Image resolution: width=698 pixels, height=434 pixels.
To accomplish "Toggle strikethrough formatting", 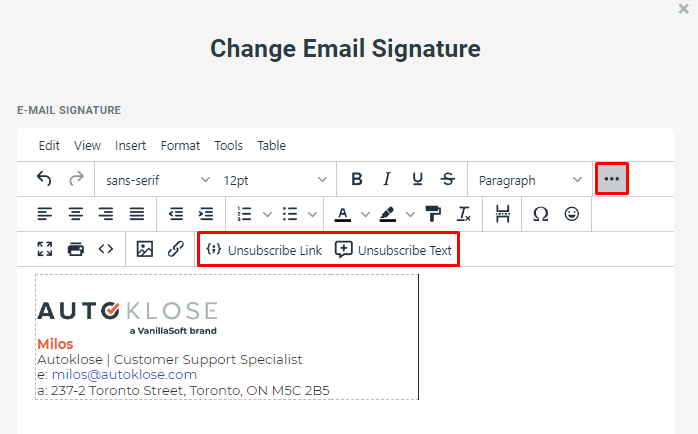I will click(x=448, y=180).
